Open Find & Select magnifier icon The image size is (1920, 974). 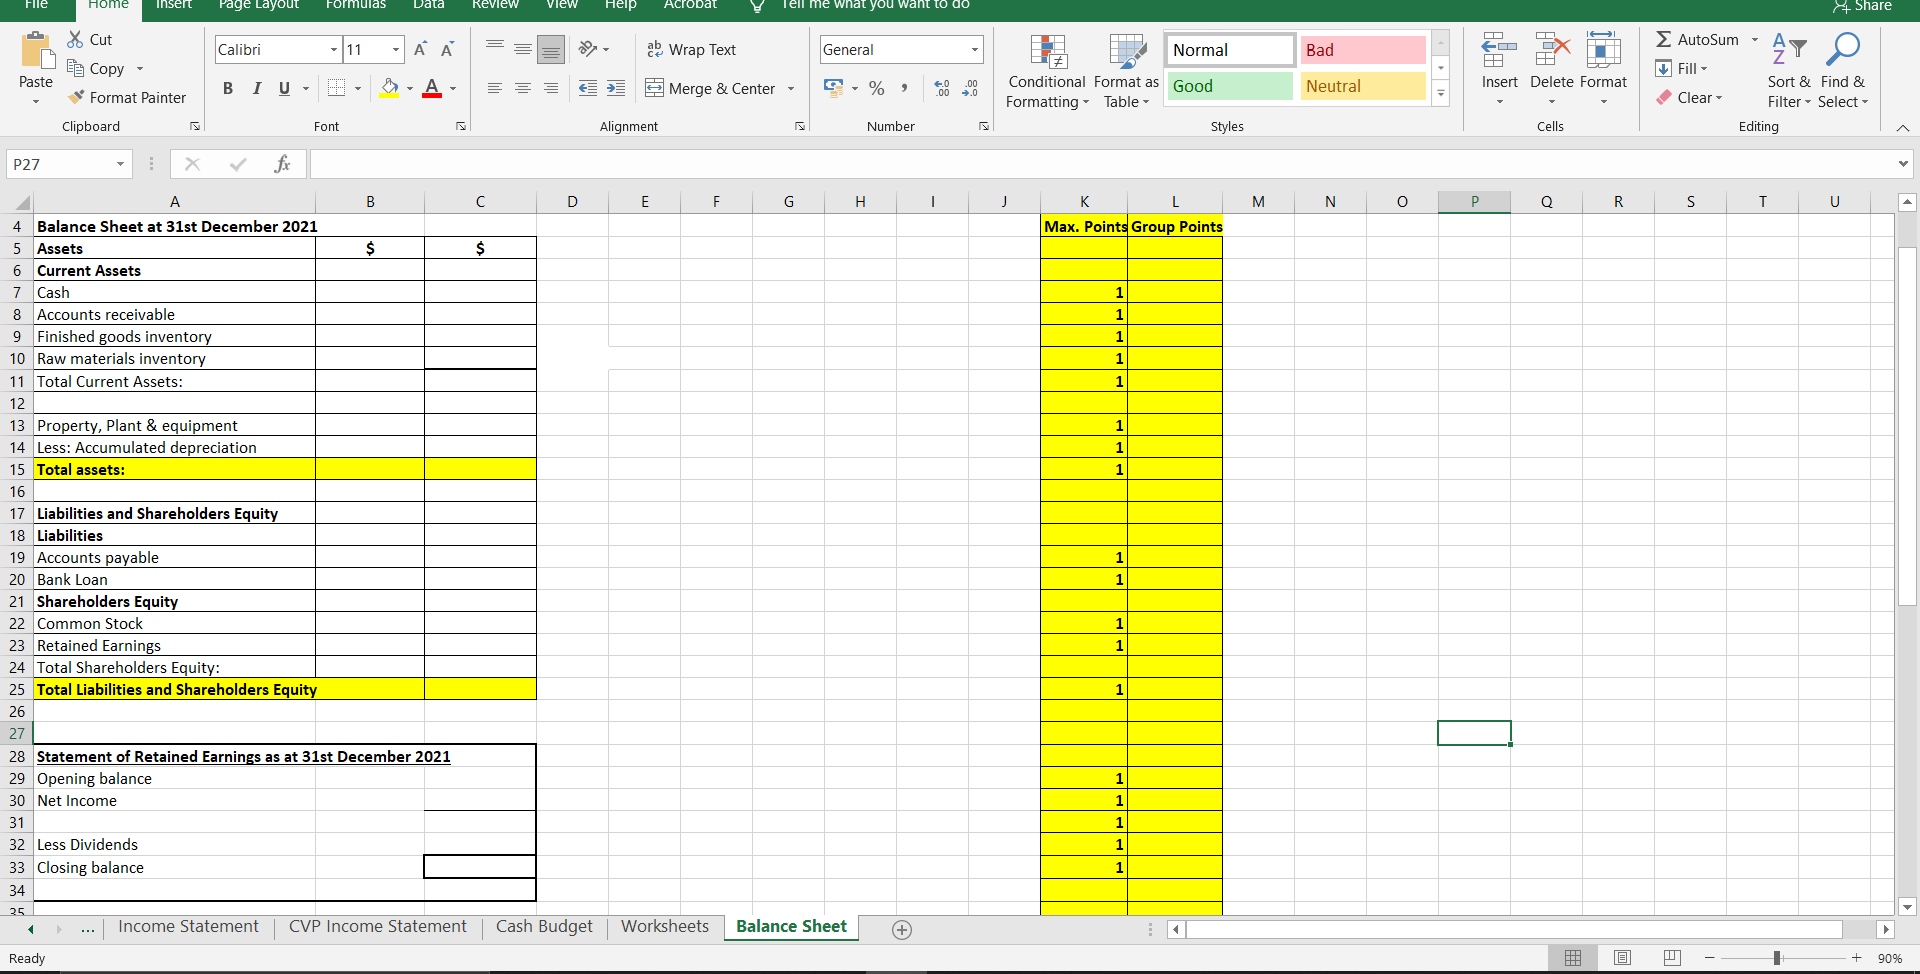pos(1842,50)
